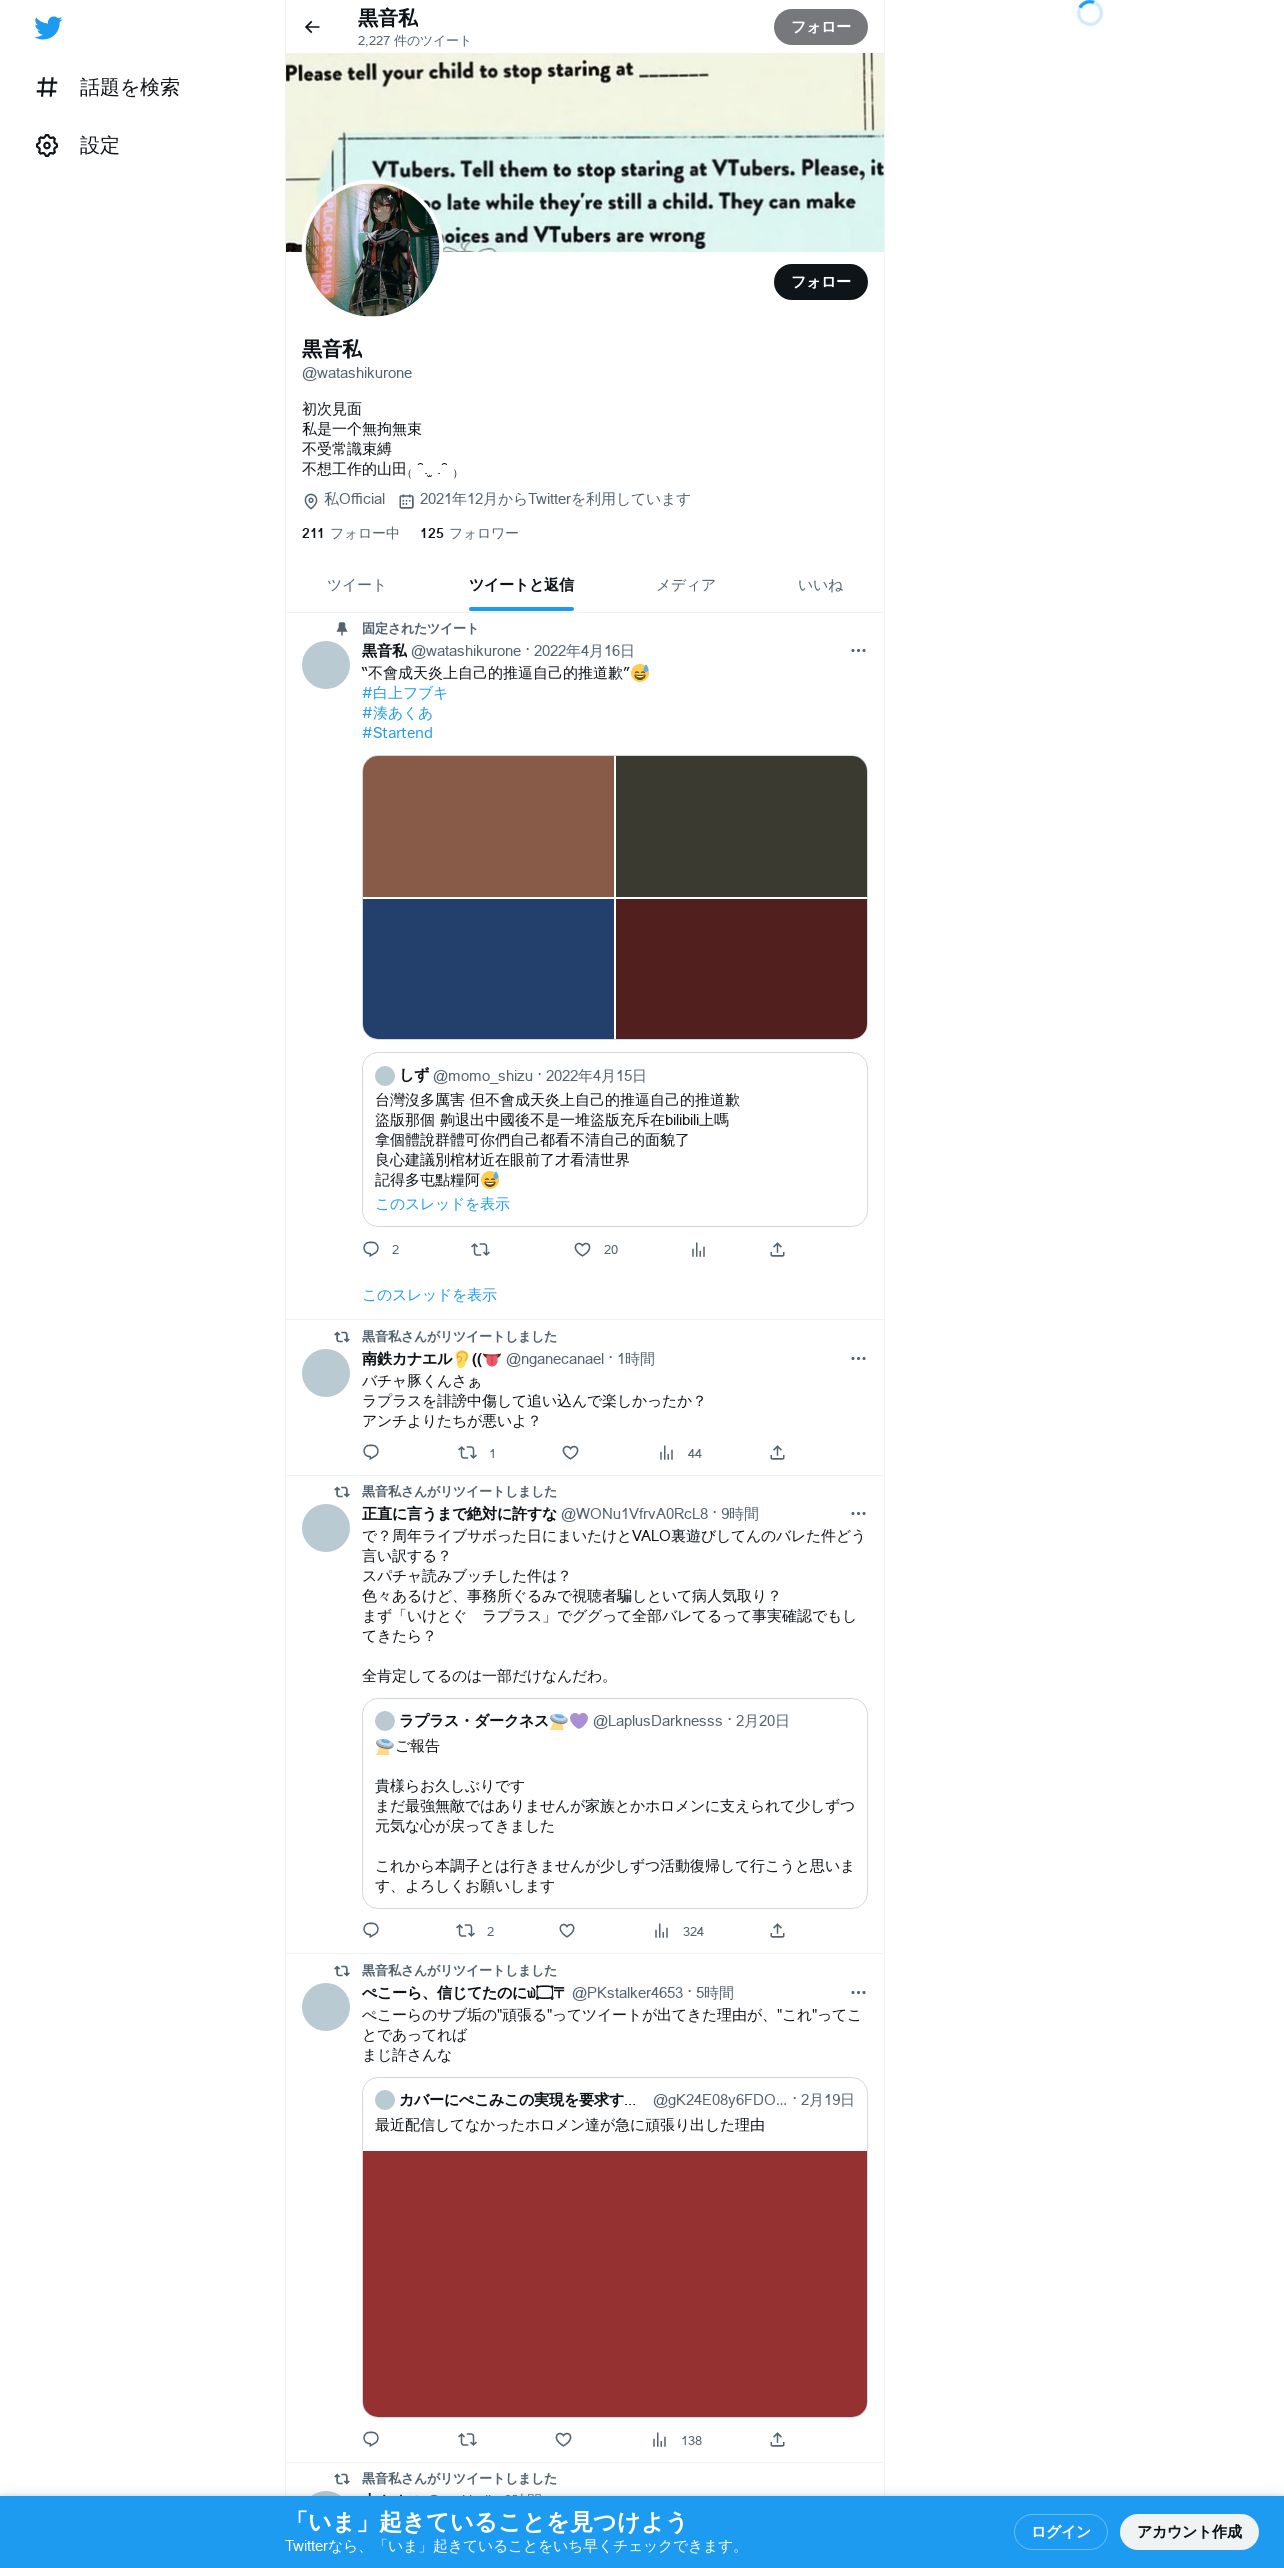Reply to the pinned tweet with 2 replies
The height and width of the screenshot is (2568, 1284).
click(x=371, y=1250)
